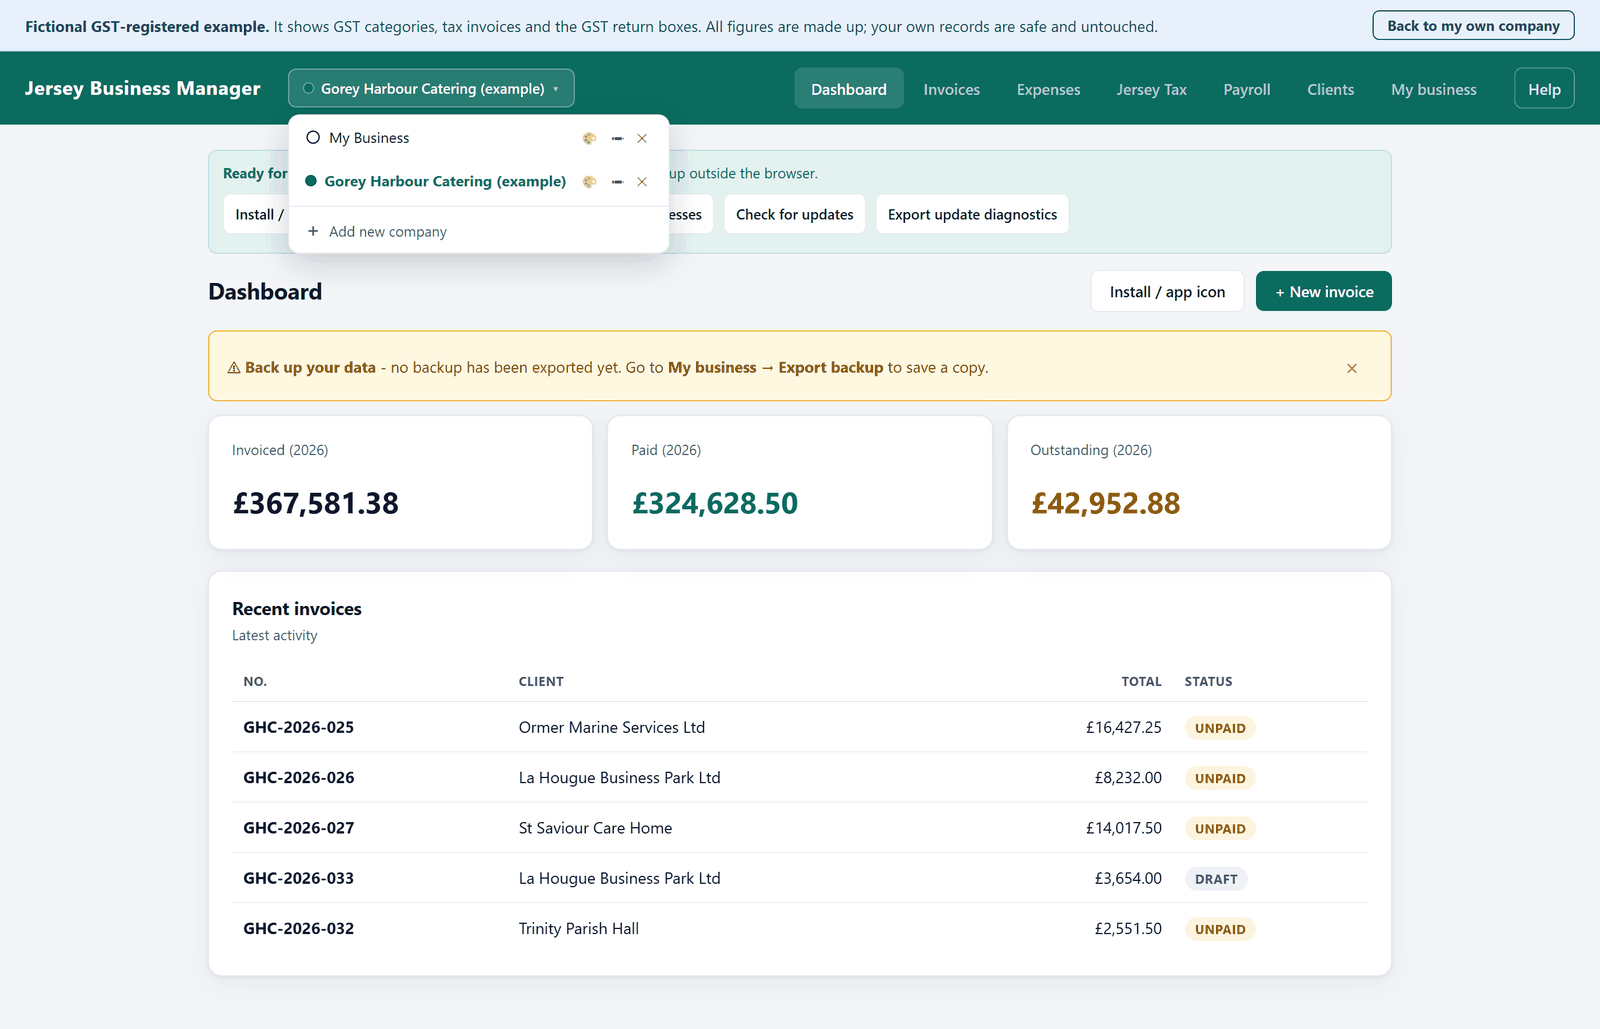Collapse the Gorey Harbour Catering company dropdown
Image resolution: width=1600 pixels, height=1029 pixels.
(x=431, y=88)
